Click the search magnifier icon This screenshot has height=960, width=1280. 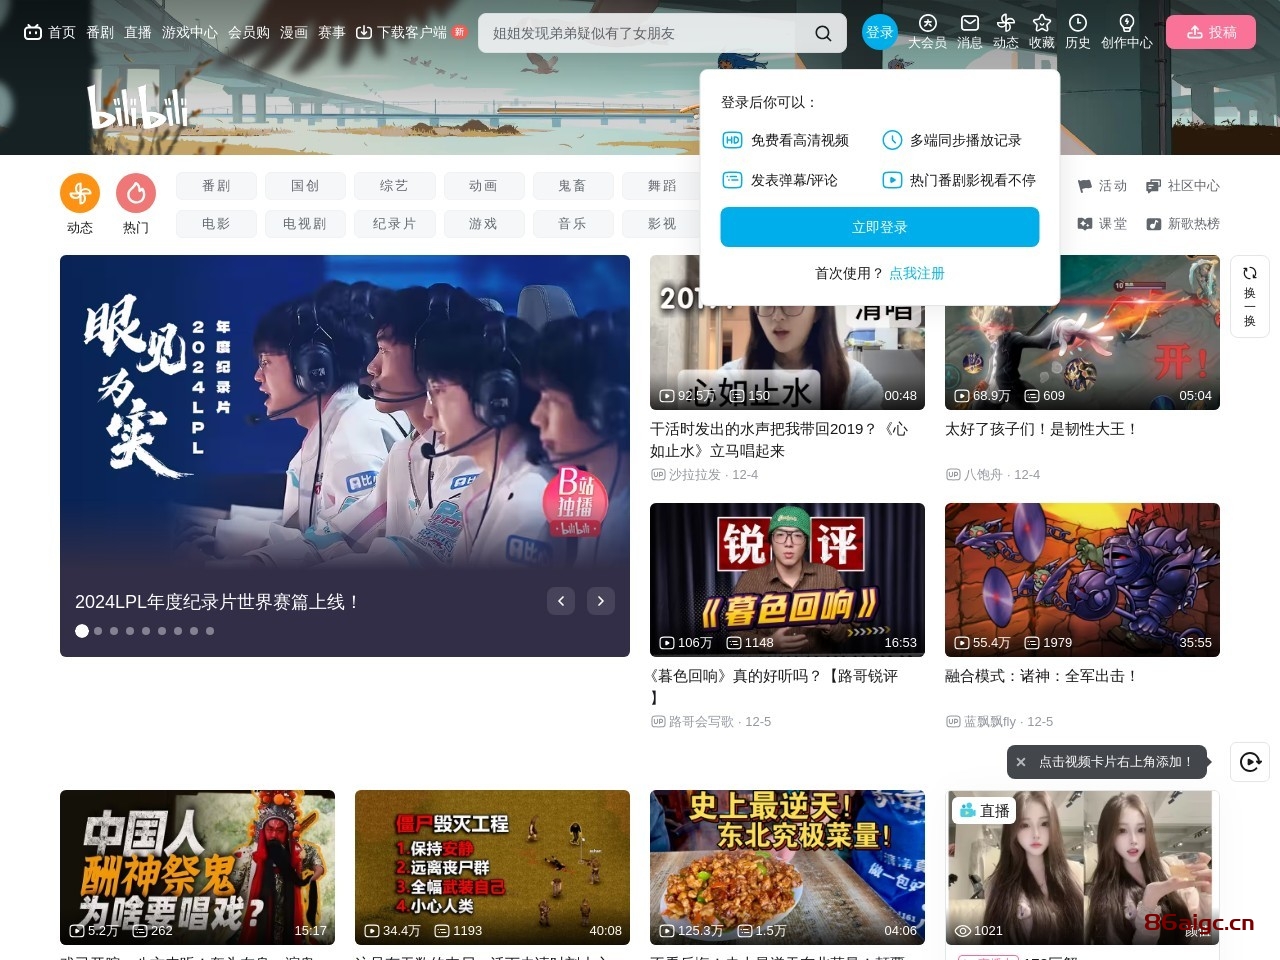[823, 33]
